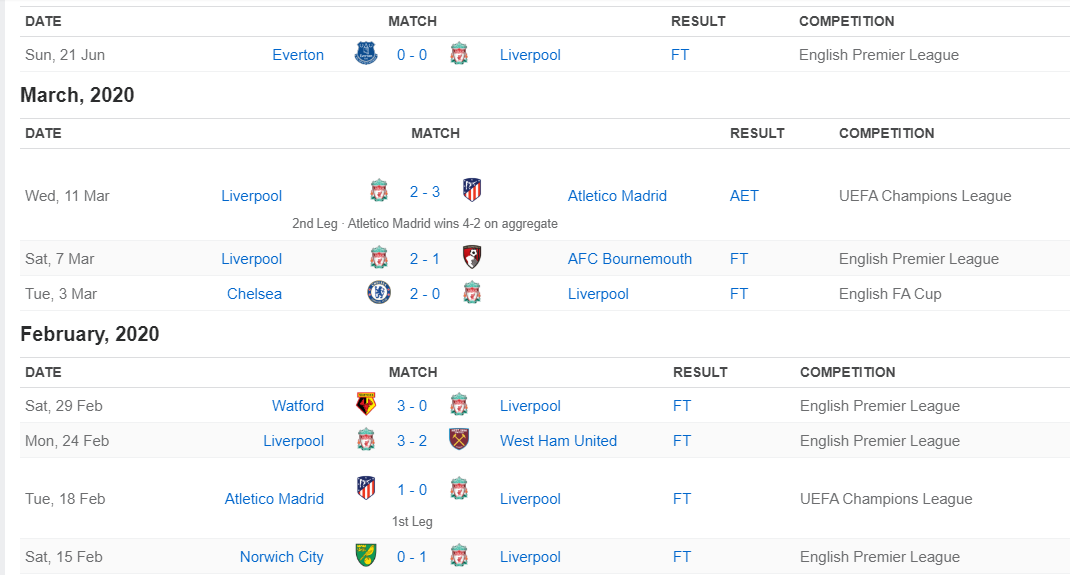Click Atletico Madrid crest in 11 Mar match
Screen dimensions: 1070x575
point(472,189)
